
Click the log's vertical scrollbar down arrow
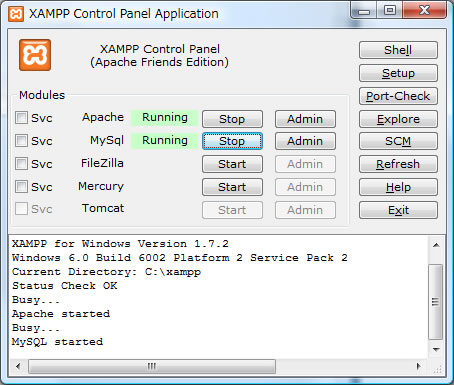click(436, 350)
